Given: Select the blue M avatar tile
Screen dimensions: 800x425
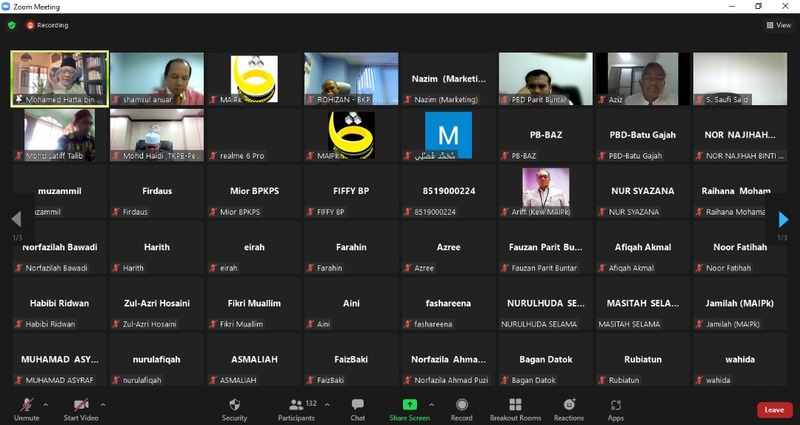Looking at the screenshot, I should 448,135.
